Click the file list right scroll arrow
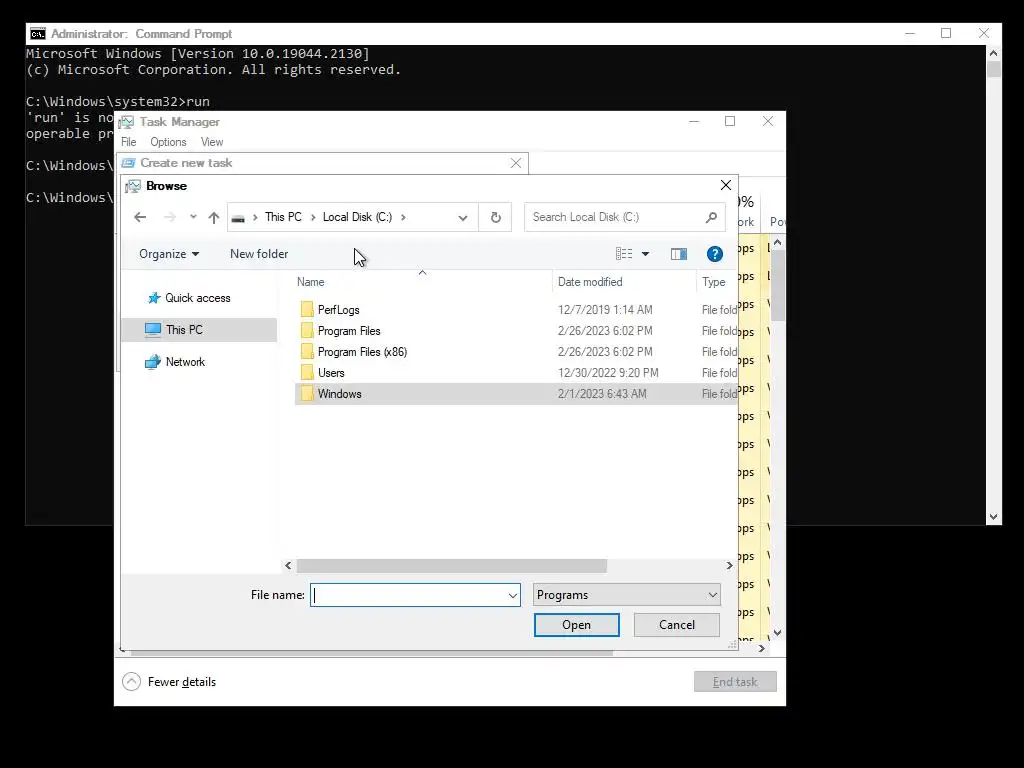This screenshot has height=768, width=1024. [729, 566]
